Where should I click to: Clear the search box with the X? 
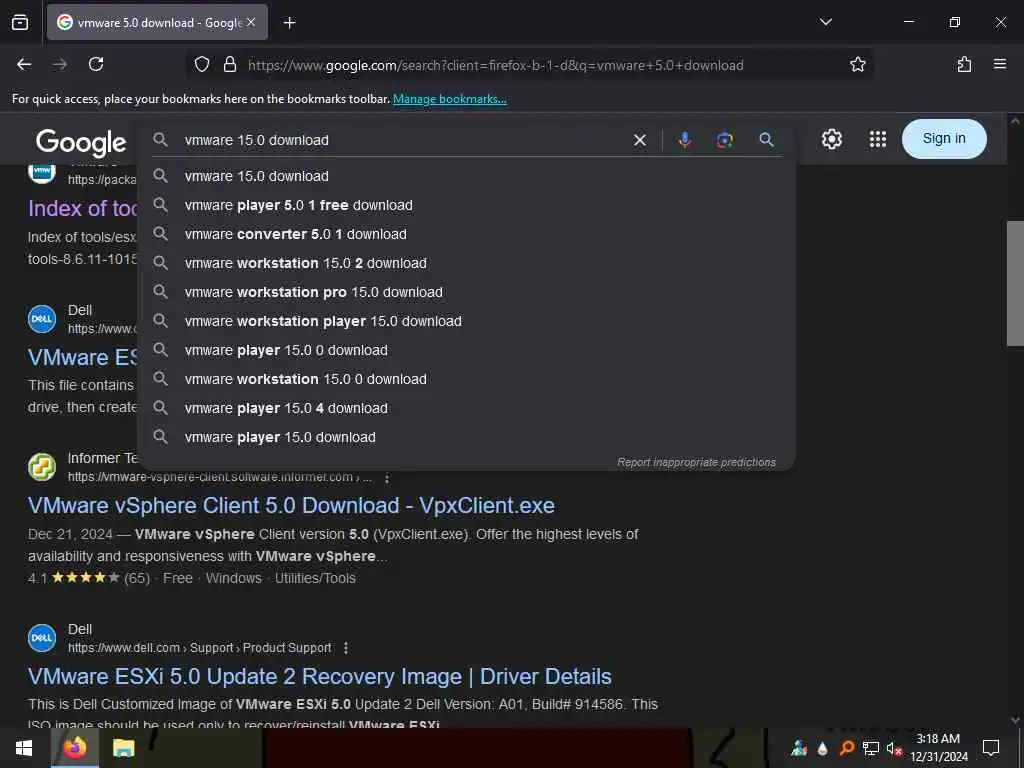coord(640,140)
